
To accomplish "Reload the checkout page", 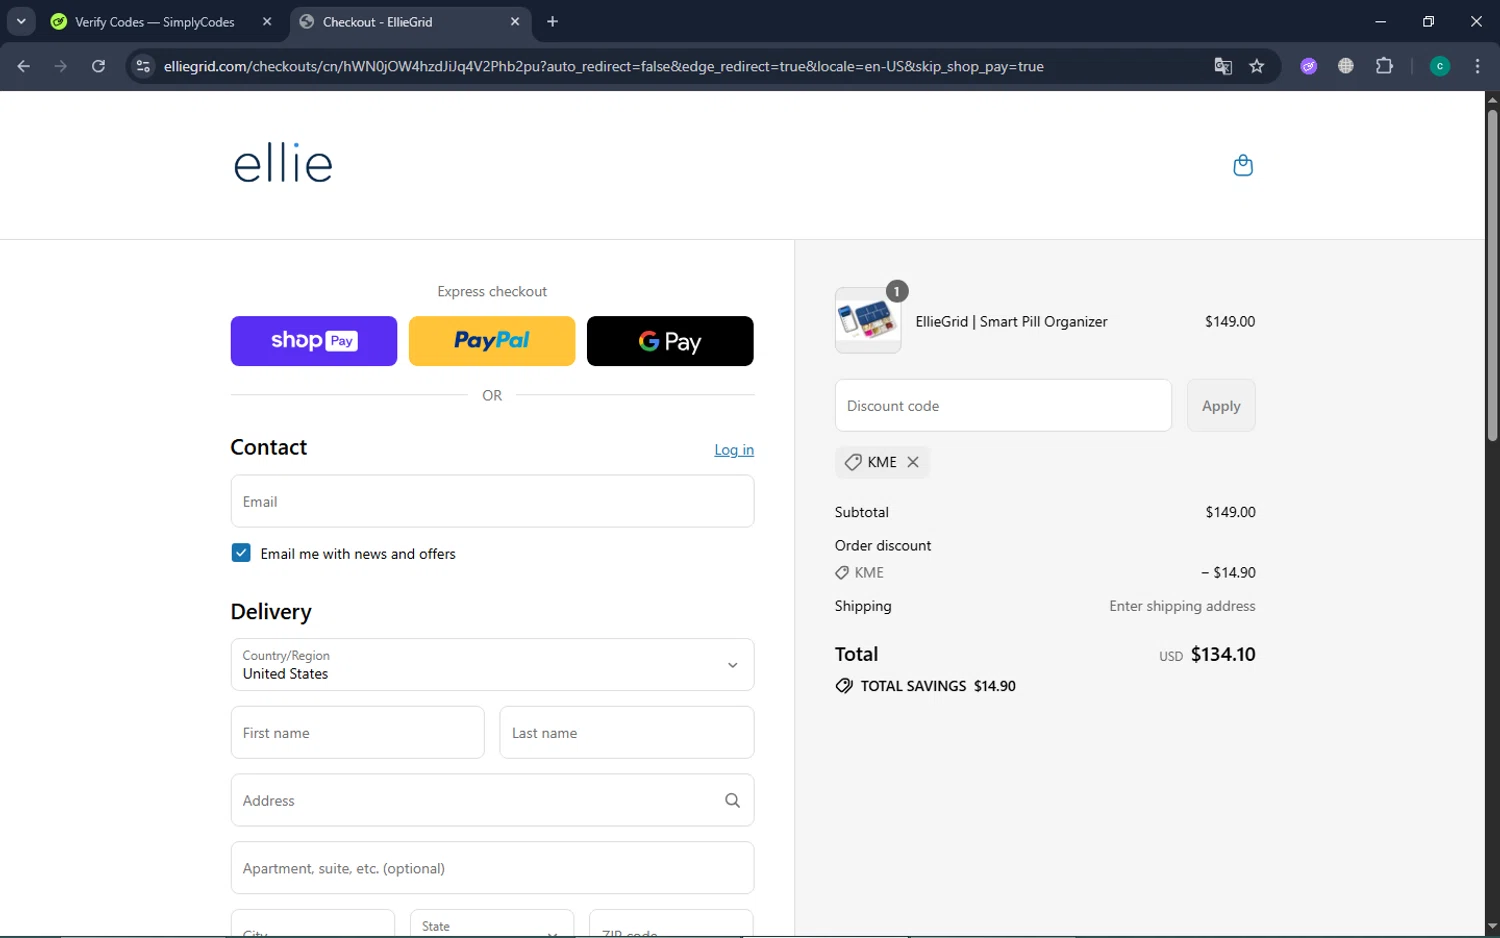I will coord(98,66).
